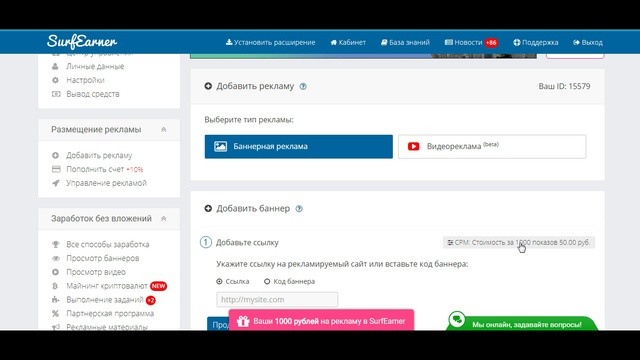Open 'Партнерская программа' in the sidebar
640x360 pixels.
(x=110, y=313)
